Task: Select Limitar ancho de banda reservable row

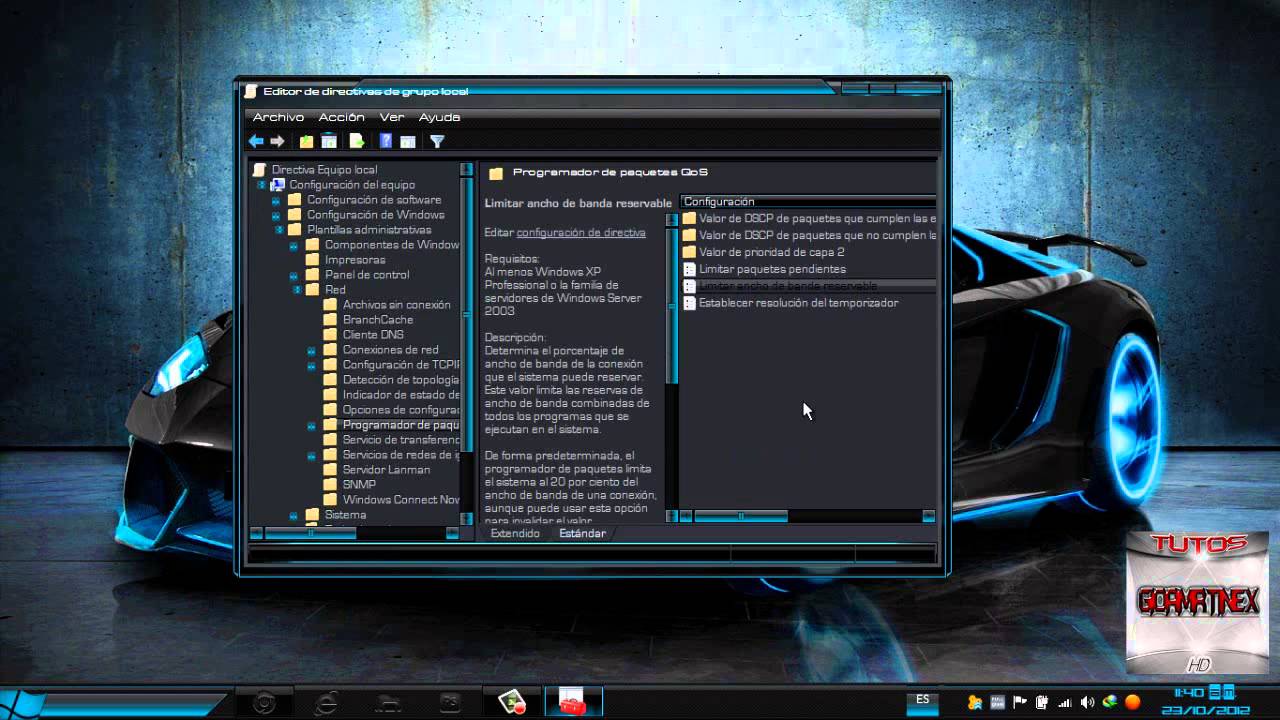Action: pos(808,286)
